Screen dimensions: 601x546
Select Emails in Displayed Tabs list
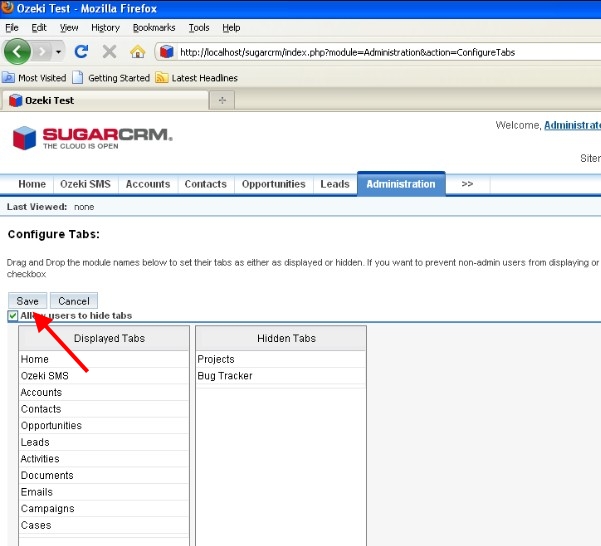click(104, 492)
